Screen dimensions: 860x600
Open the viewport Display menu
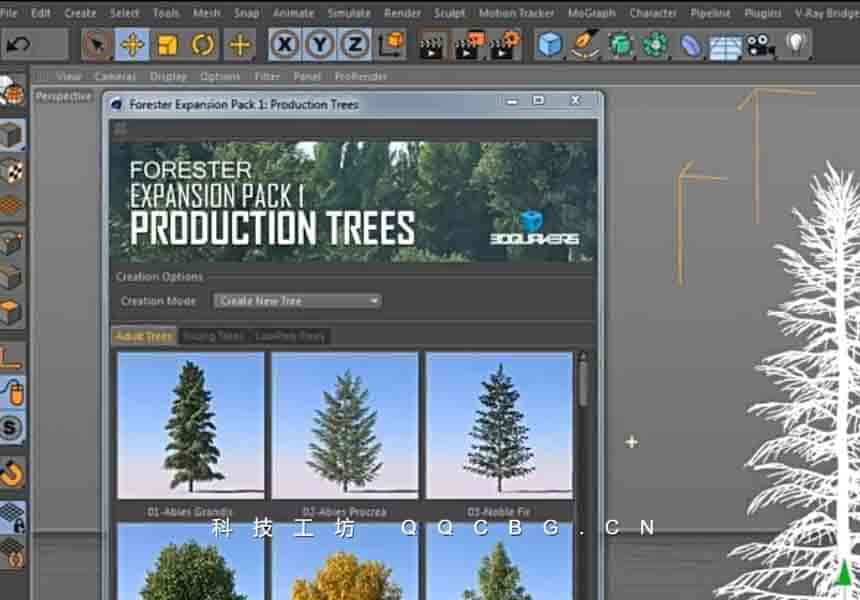click(168, 76)
